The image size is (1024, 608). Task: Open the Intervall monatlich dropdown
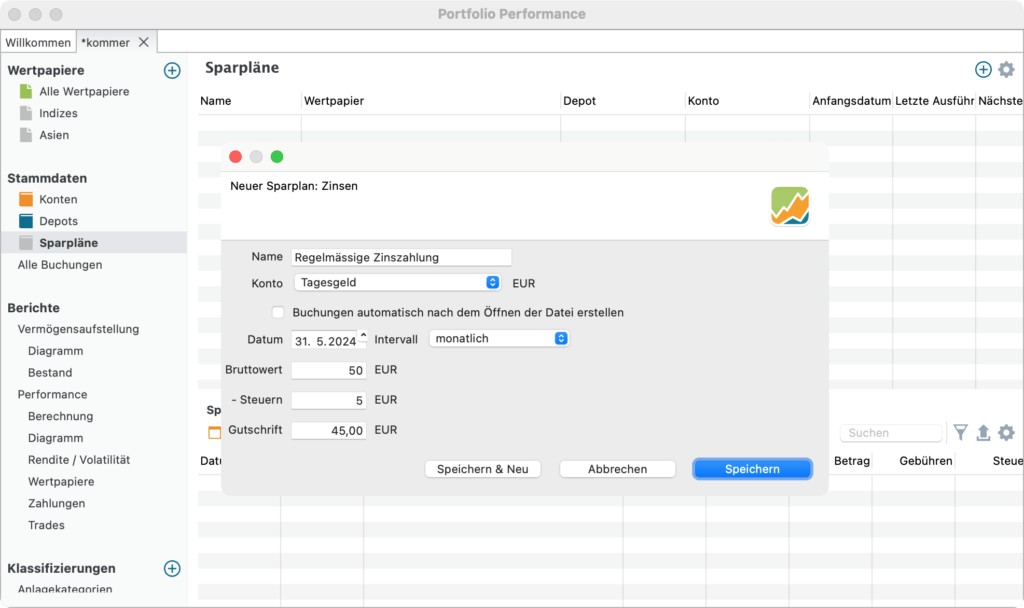(499, 338)
